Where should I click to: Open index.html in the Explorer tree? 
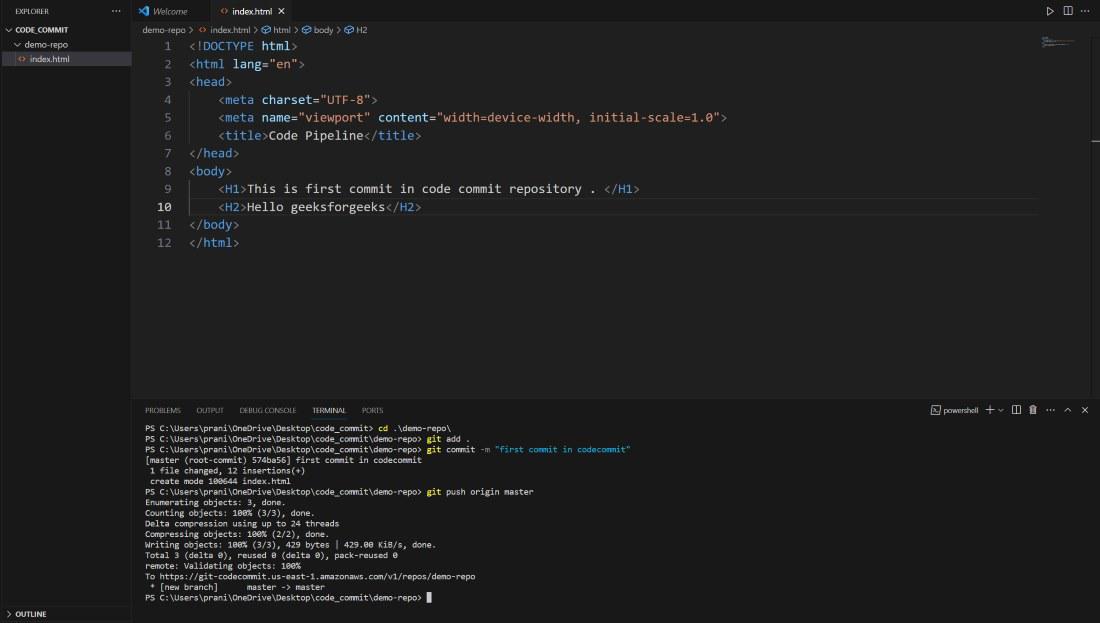pos(49,59)
